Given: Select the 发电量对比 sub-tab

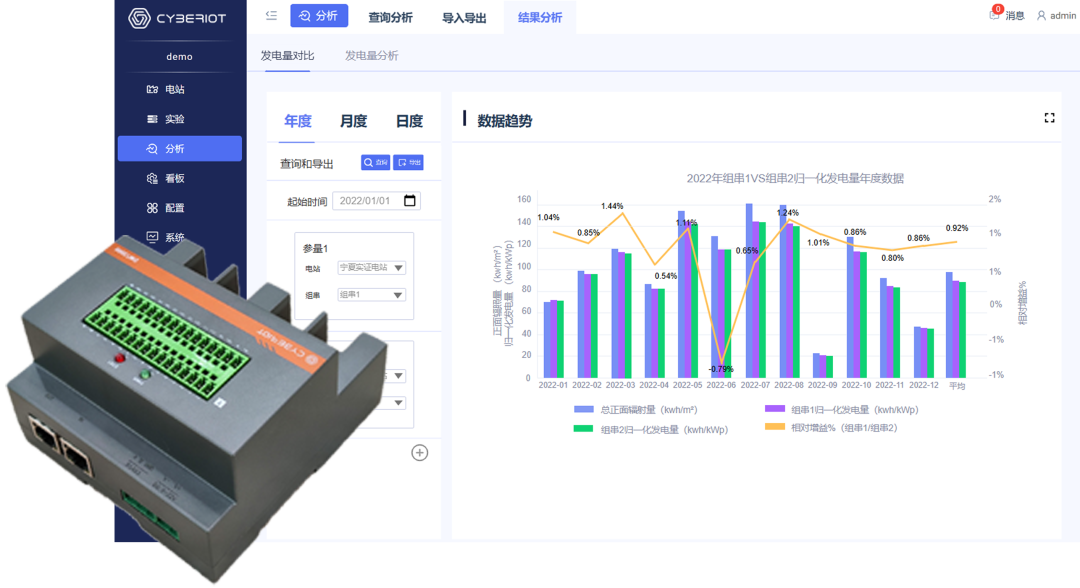Looking at the screenshot, I should (x=287, y=56).
